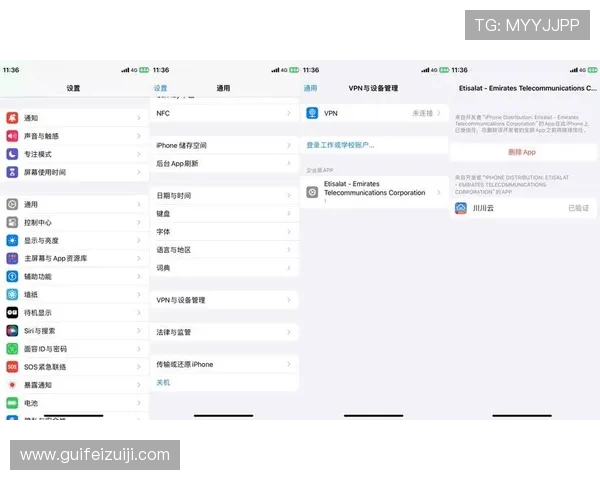Image resolution: width=600 pixels, height=480 pixels.
Task: Tap the 控制中心 icon
Action: click(x=12, y=222)
